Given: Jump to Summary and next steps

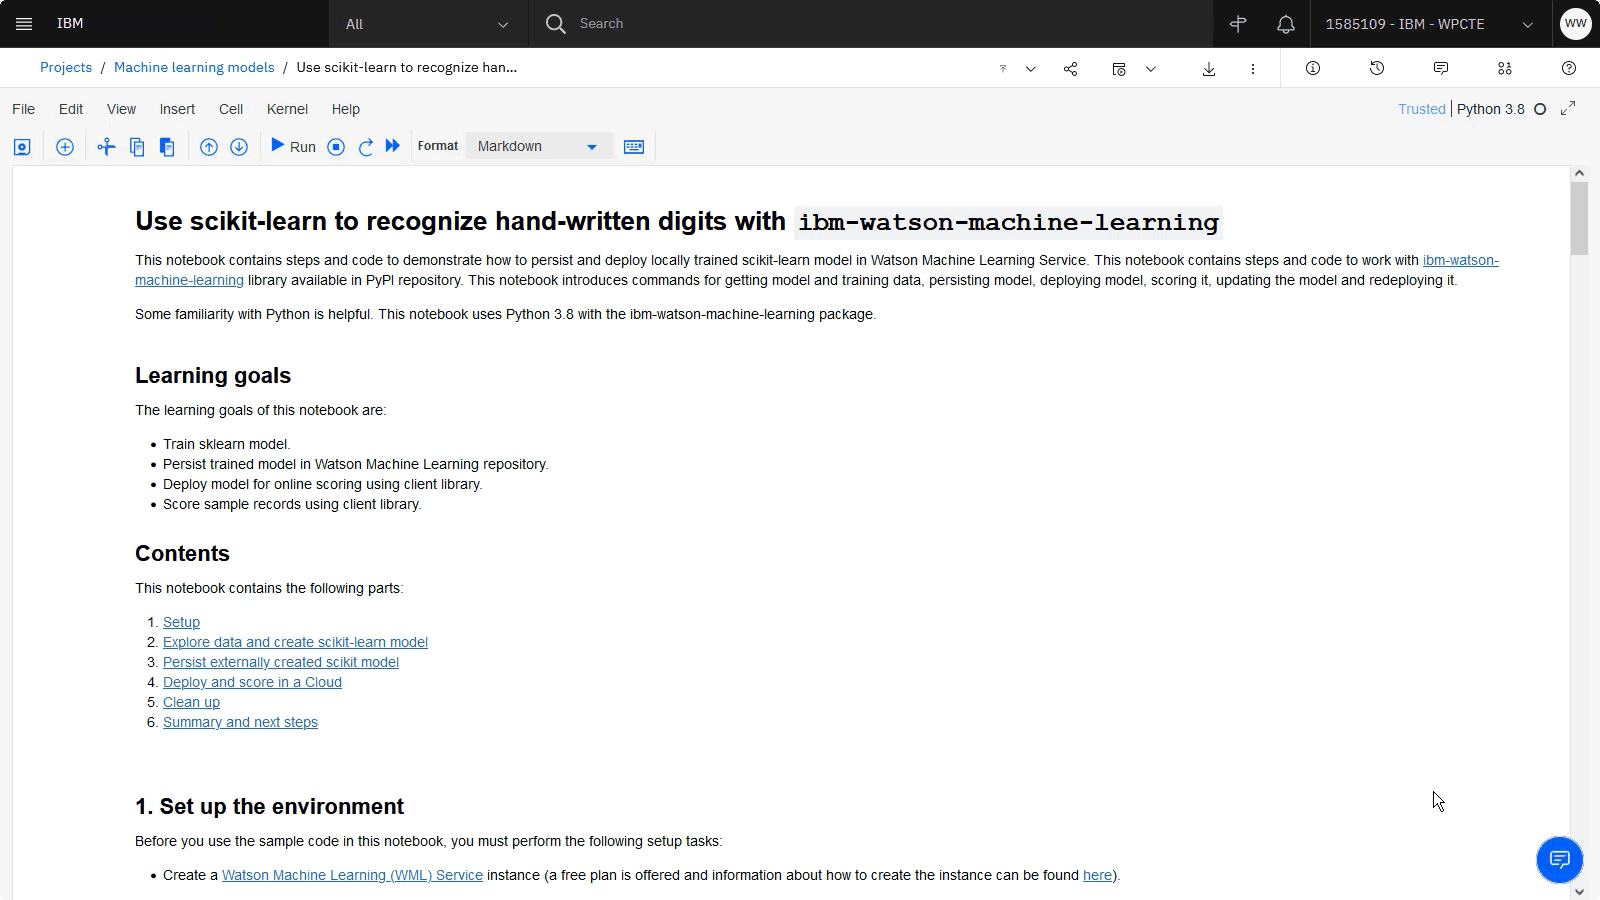Looking at the screenshot, I should coord(240,722).
